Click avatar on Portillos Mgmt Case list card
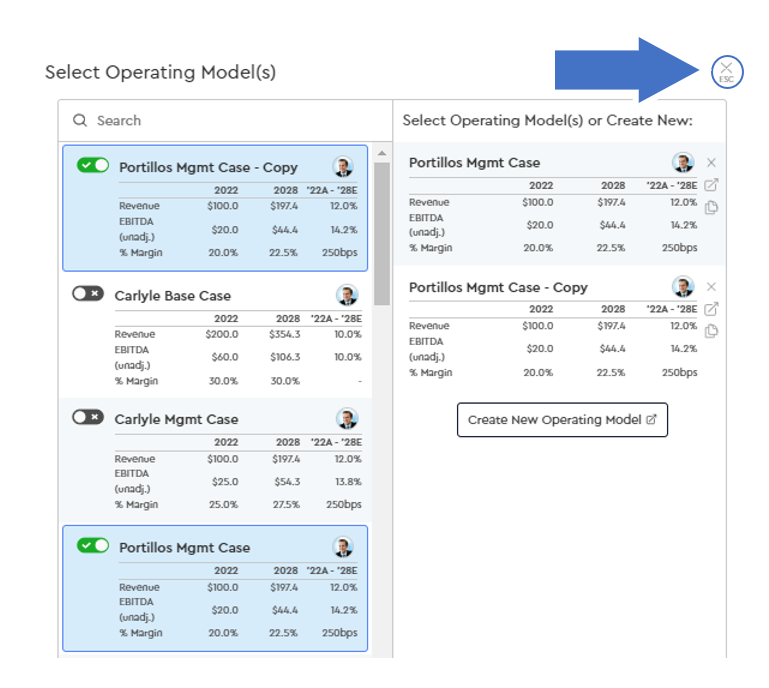769x688 pixels. 343,547
